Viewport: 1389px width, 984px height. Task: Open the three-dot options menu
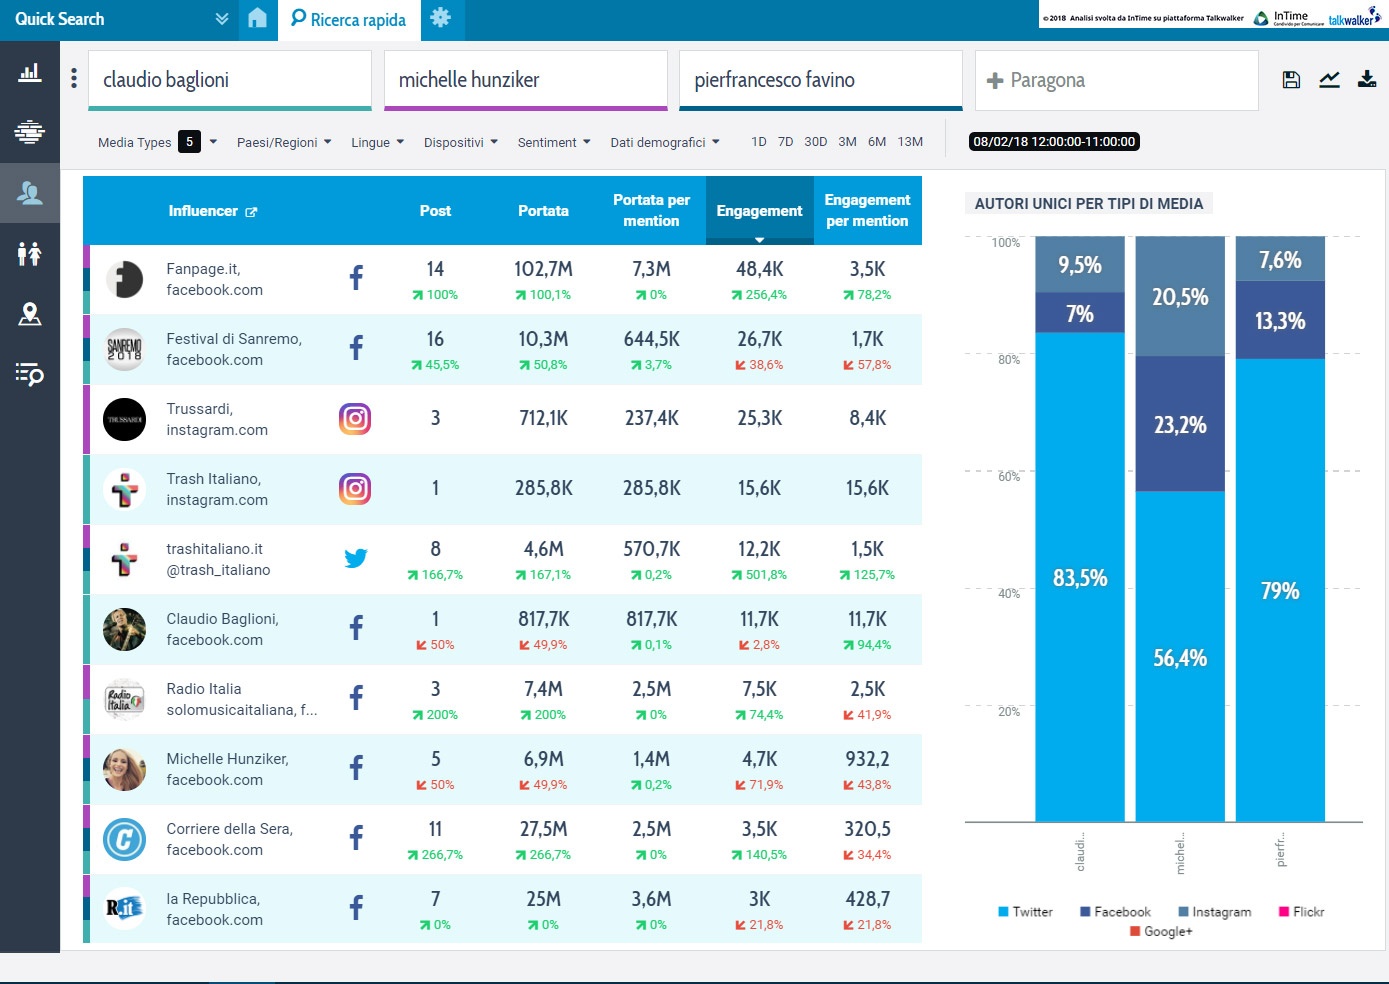pos(74,78)
